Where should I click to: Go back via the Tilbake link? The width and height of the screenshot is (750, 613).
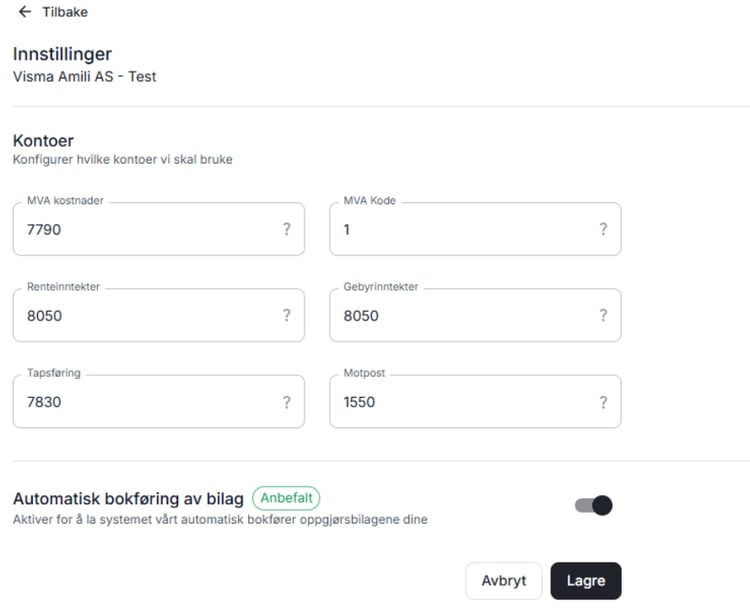click(64, 12)
